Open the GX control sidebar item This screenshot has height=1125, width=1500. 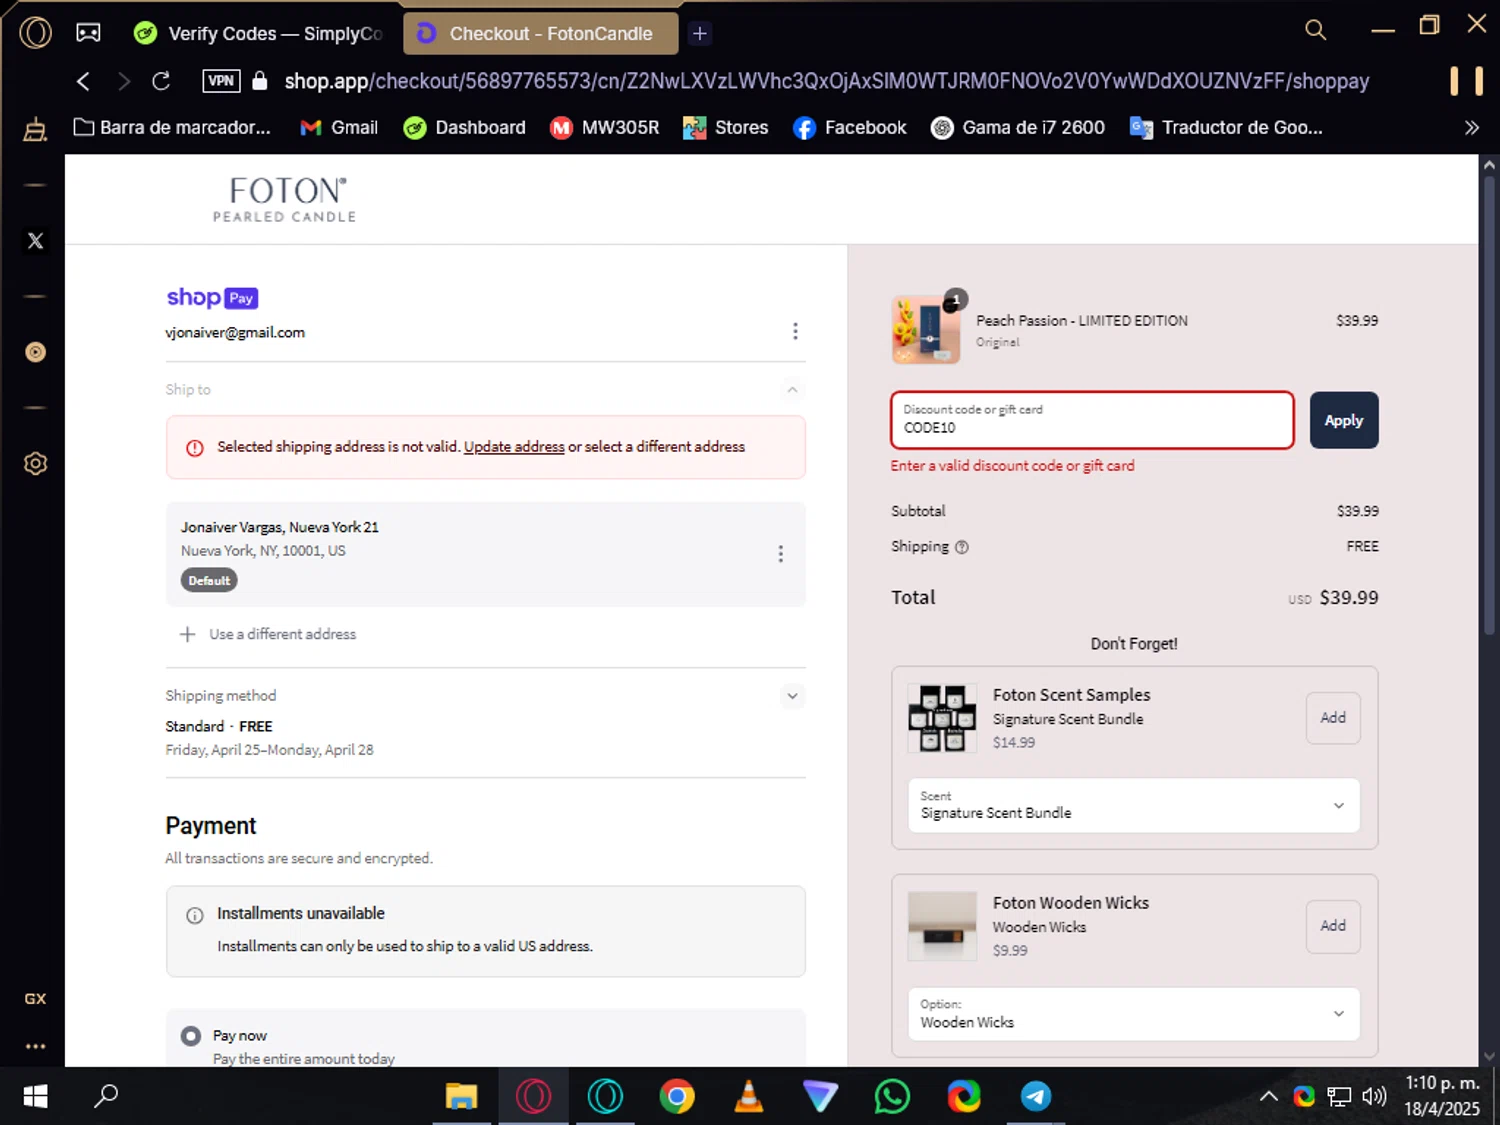point(35,999)
